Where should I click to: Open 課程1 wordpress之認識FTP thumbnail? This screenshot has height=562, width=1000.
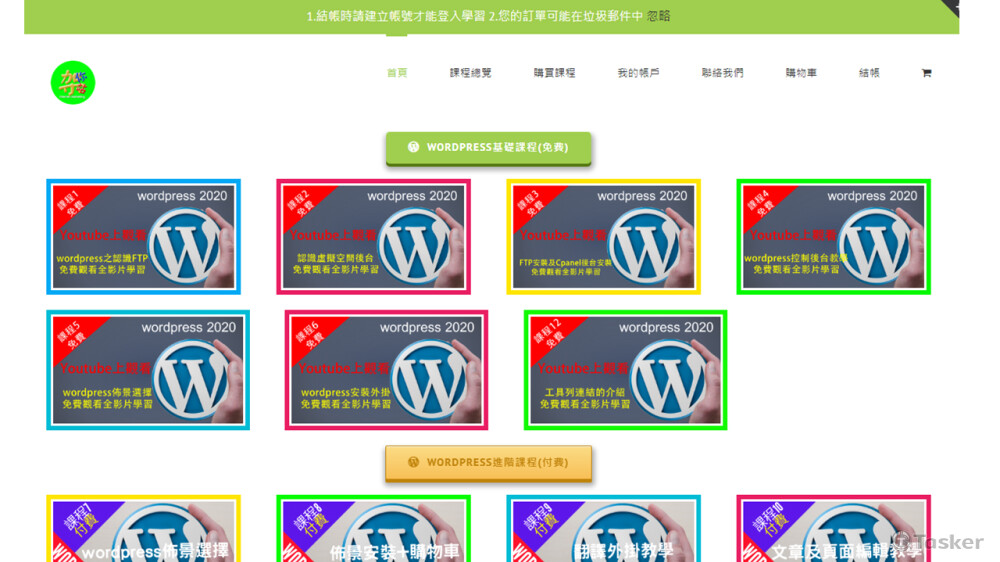coord(143,237)
